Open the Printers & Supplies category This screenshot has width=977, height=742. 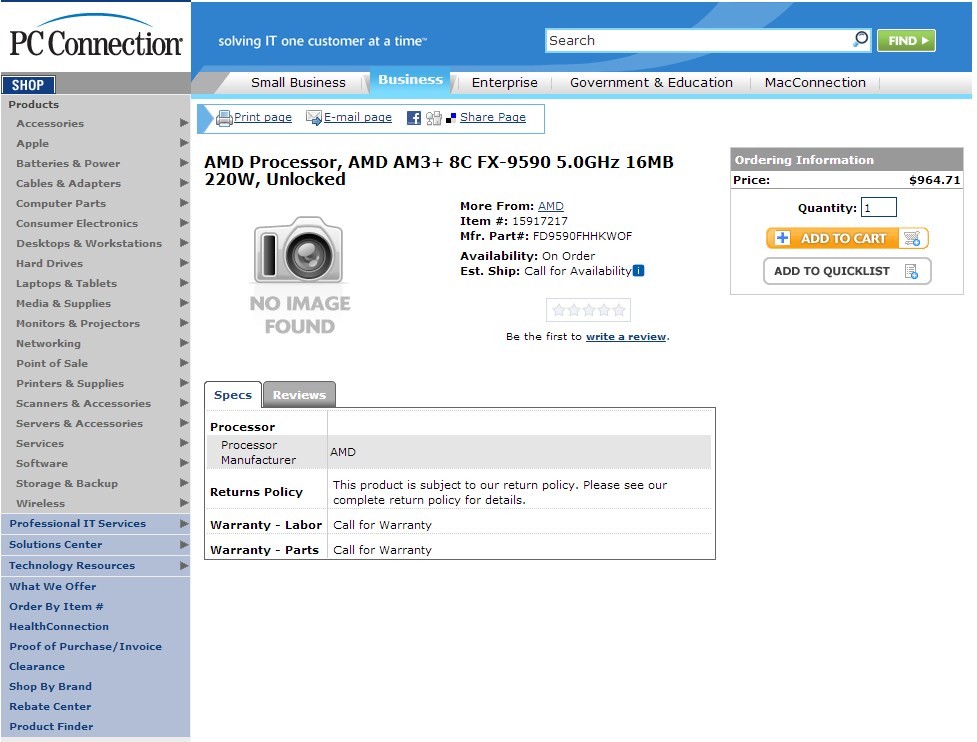[70, 383]
